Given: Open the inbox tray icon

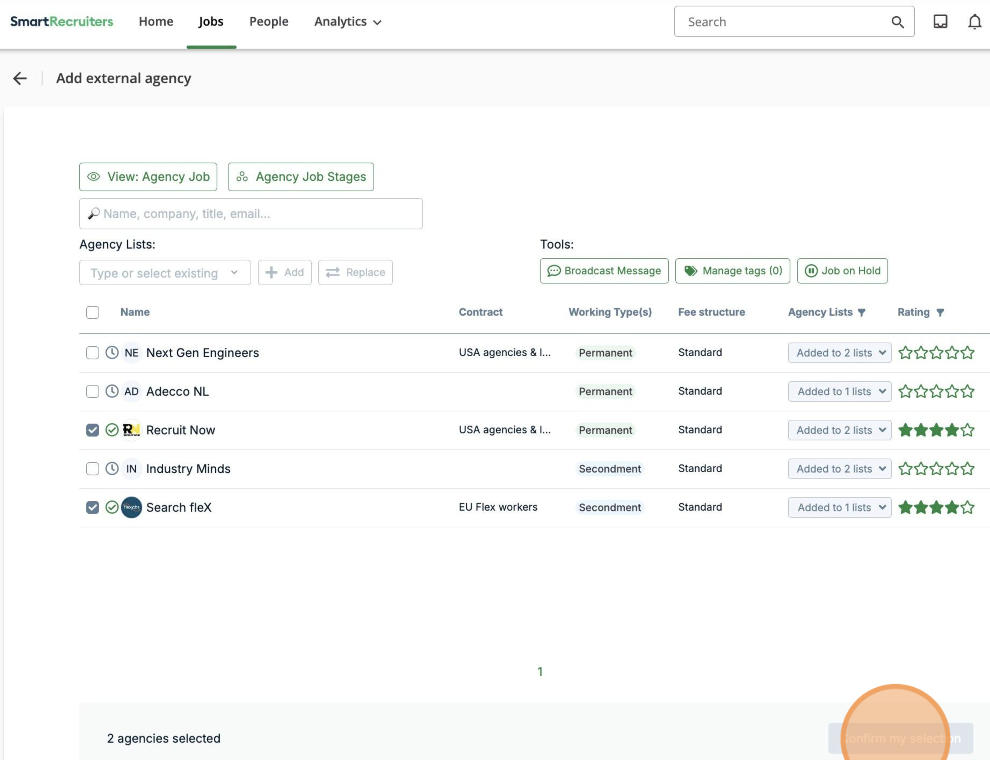Looking at the screenshot, I should tap(940, 21).
